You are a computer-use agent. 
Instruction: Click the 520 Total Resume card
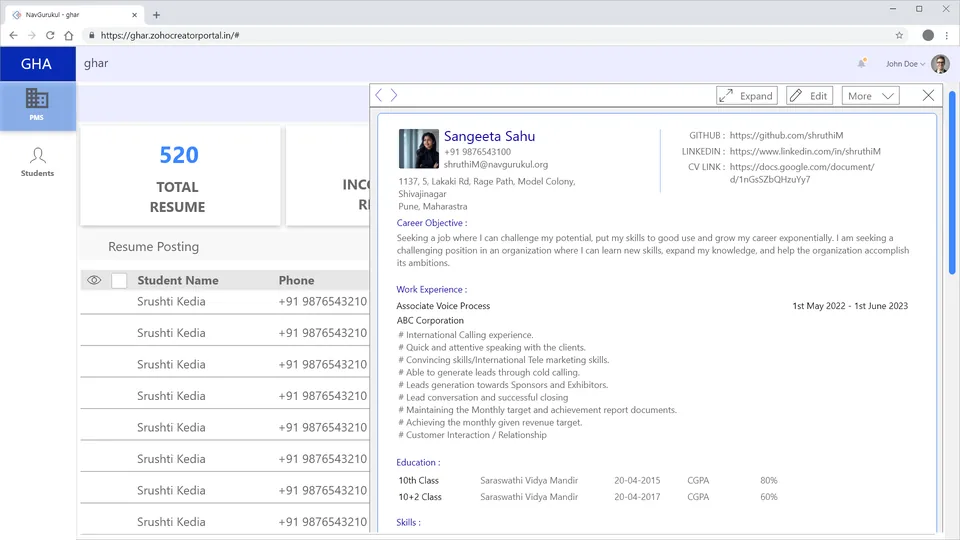click(x=180, y=176)
